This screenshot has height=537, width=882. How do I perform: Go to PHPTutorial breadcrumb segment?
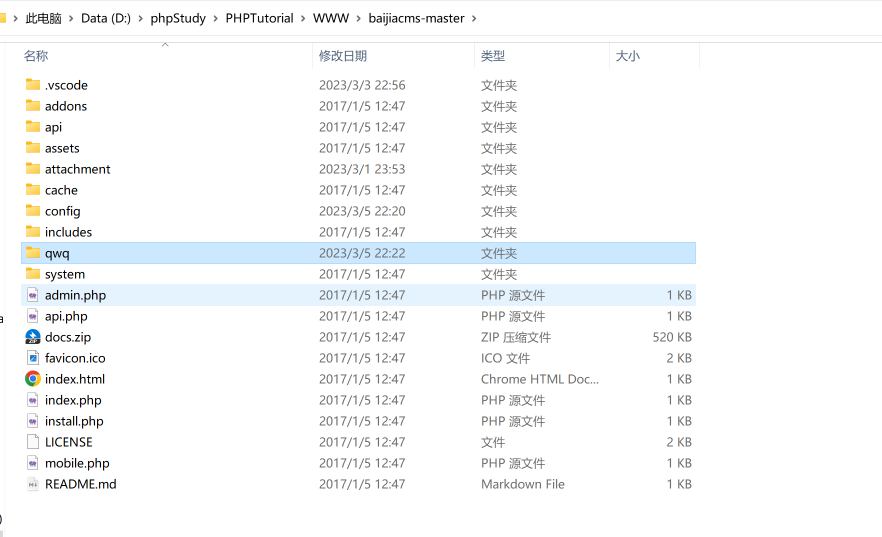click(x=259, y=18)
